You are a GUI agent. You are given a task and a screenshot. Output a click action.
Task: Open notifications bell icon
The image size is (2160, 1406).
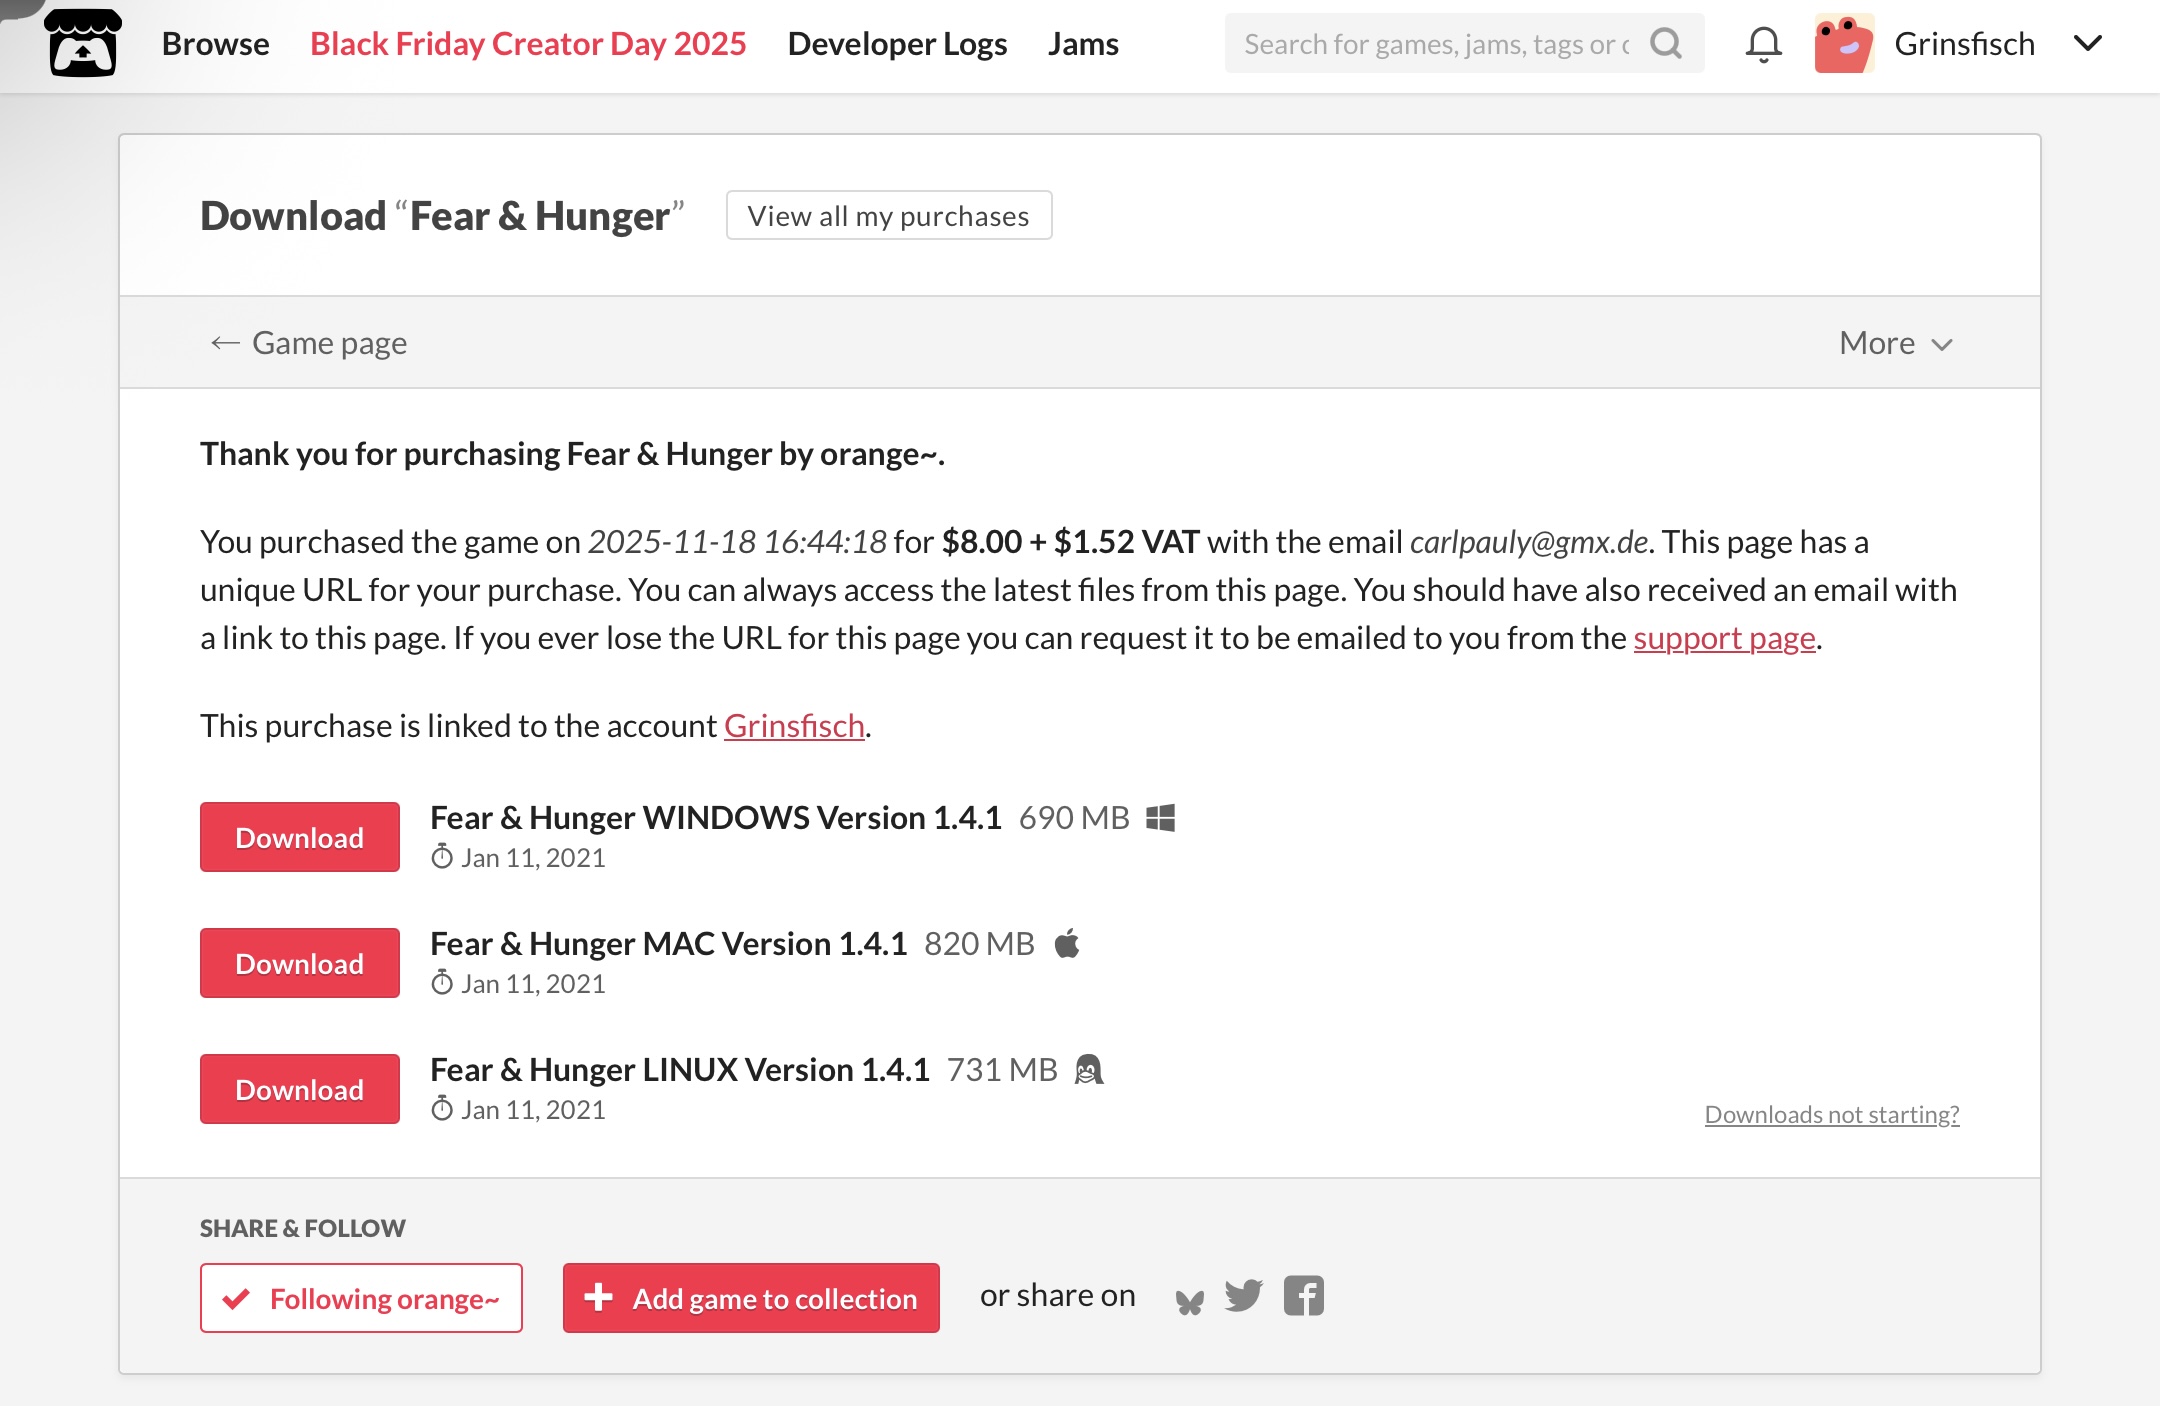[x=1763, y=44]
